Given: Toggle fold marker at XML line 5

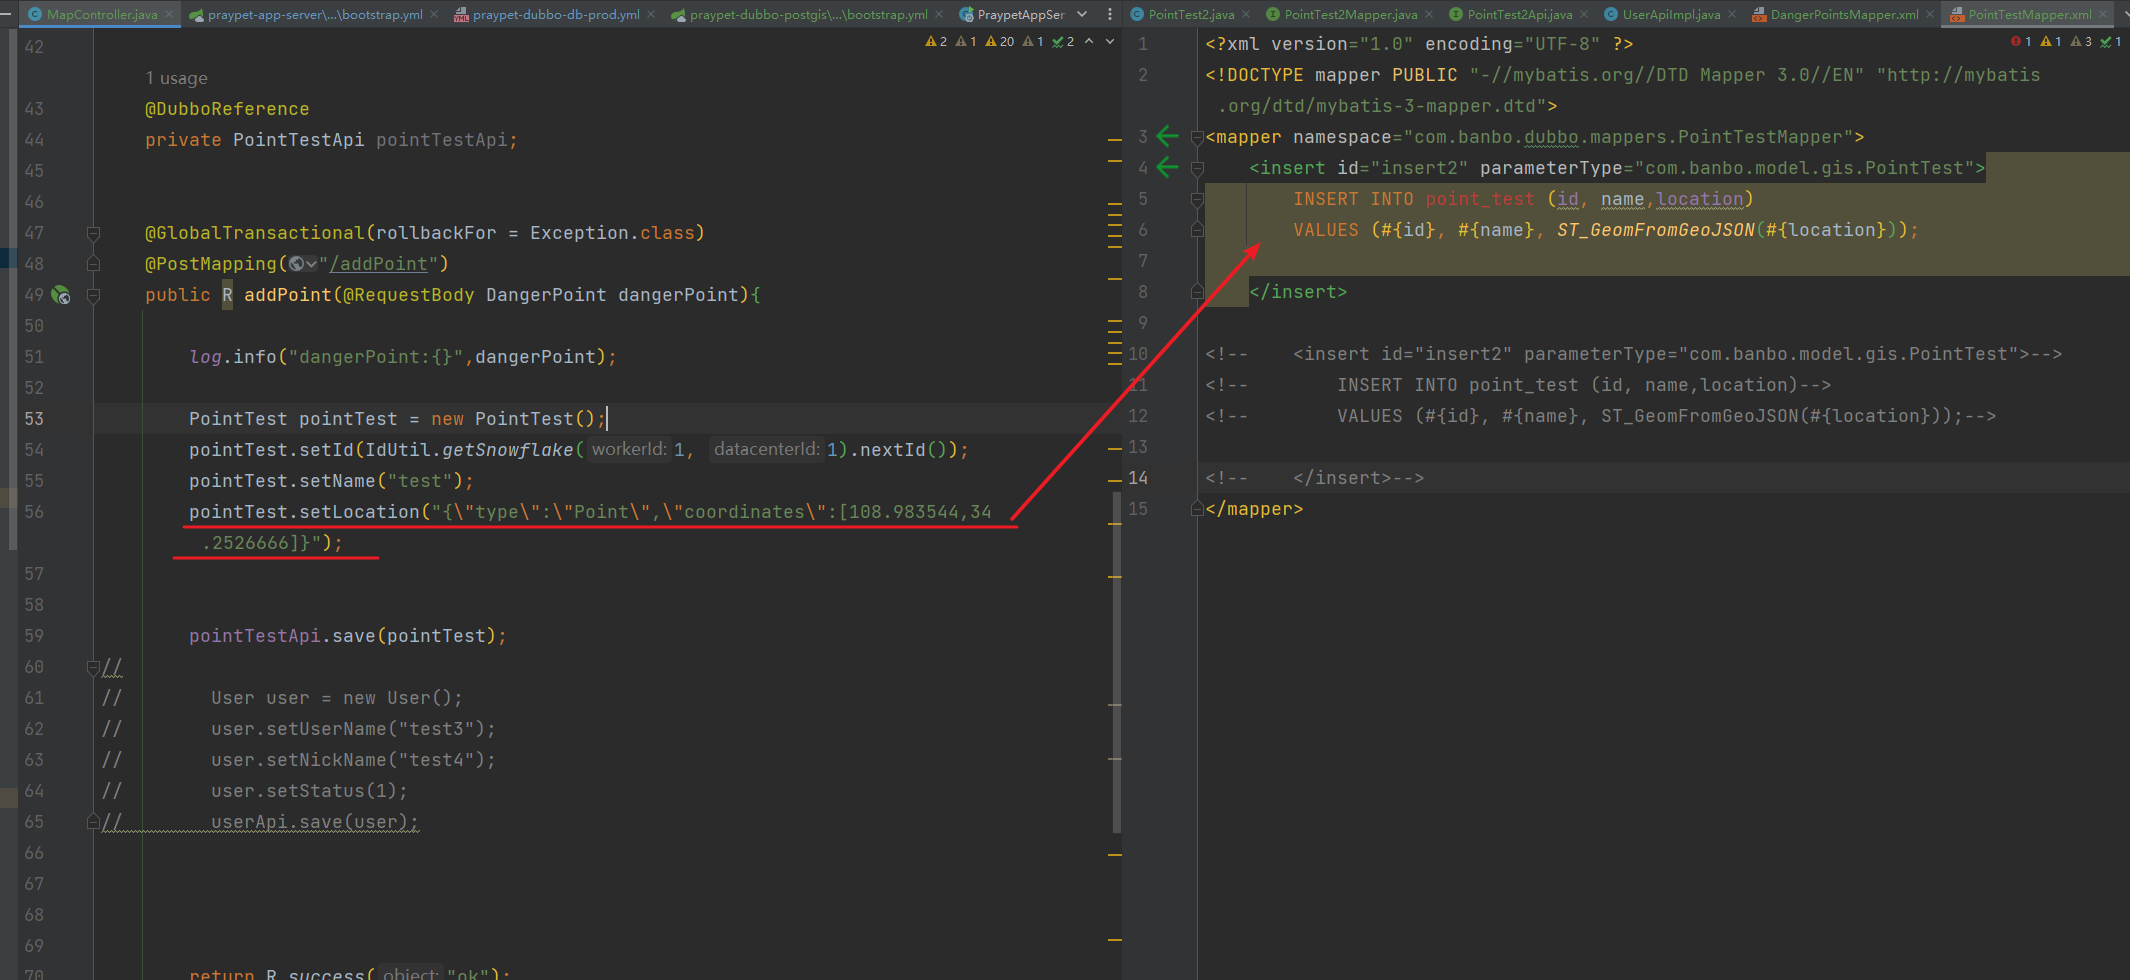Looking at the screenshot, I should (1197, 200).
